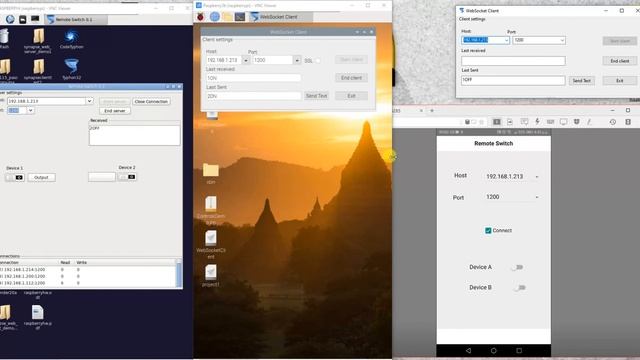Click the shield icon in mirroring toolbar
The width and height of the screenshot is (640, 360).
576,122
